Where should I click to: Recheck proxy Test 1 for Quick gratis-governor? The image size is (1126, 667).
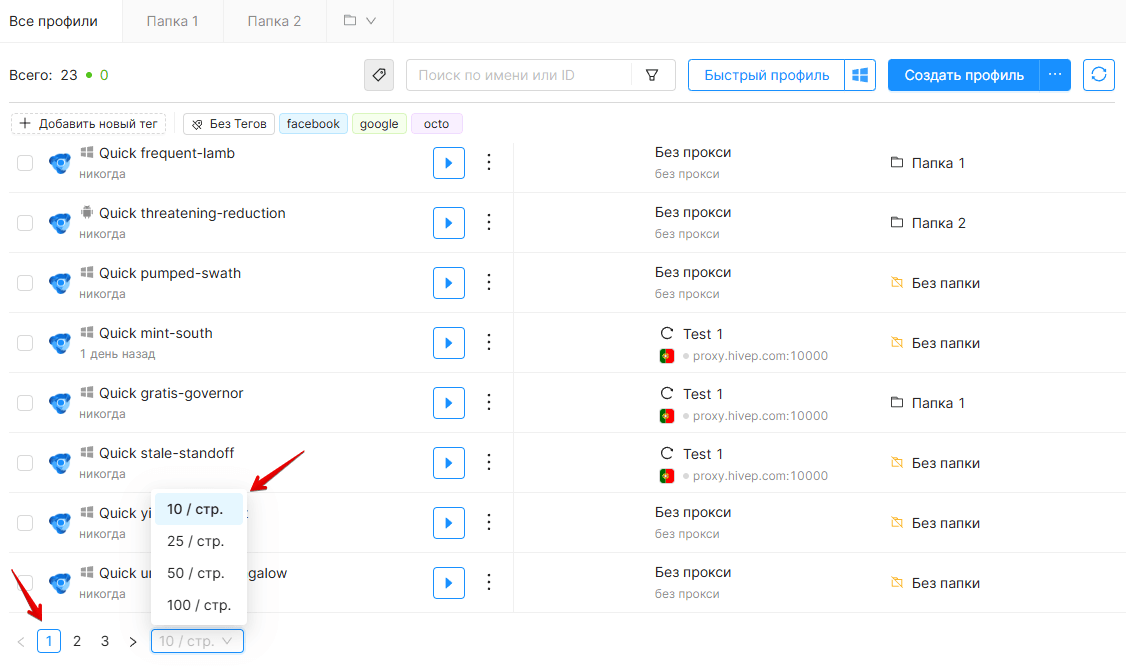tap(666, 393)
